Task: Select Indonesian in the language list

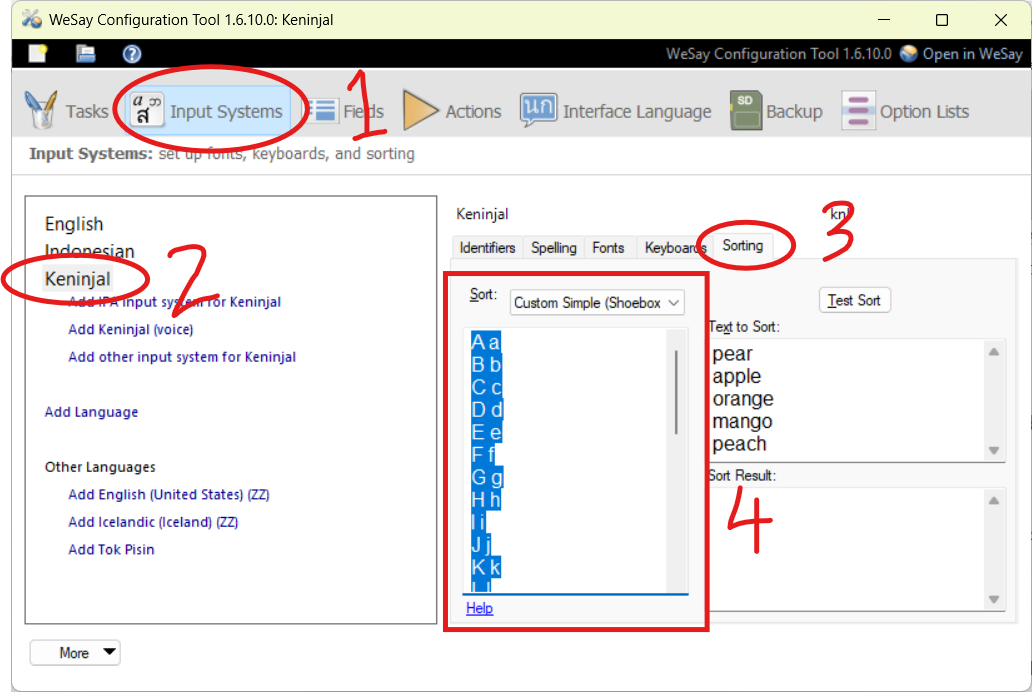Action: [90, 251]
